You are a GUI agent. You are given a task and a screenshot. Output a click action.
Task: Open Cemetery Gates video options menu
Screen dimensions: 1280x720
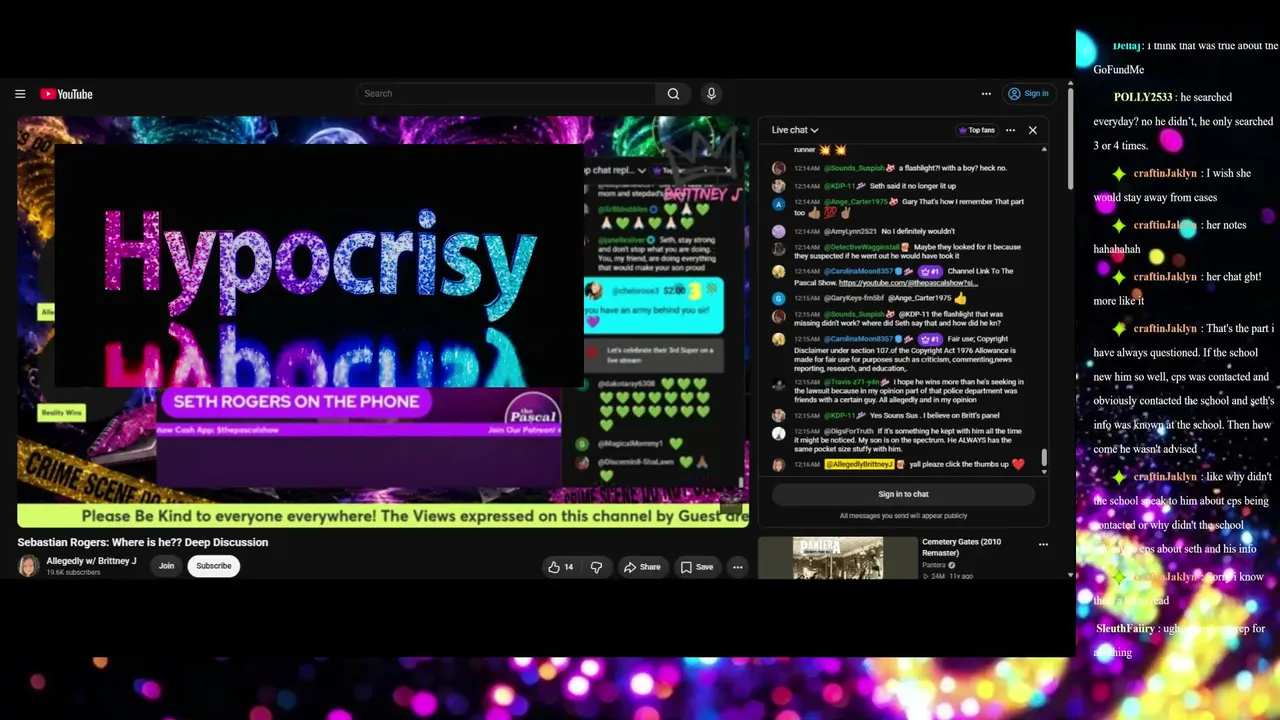pyautogui.click(x=1043, y=545)
